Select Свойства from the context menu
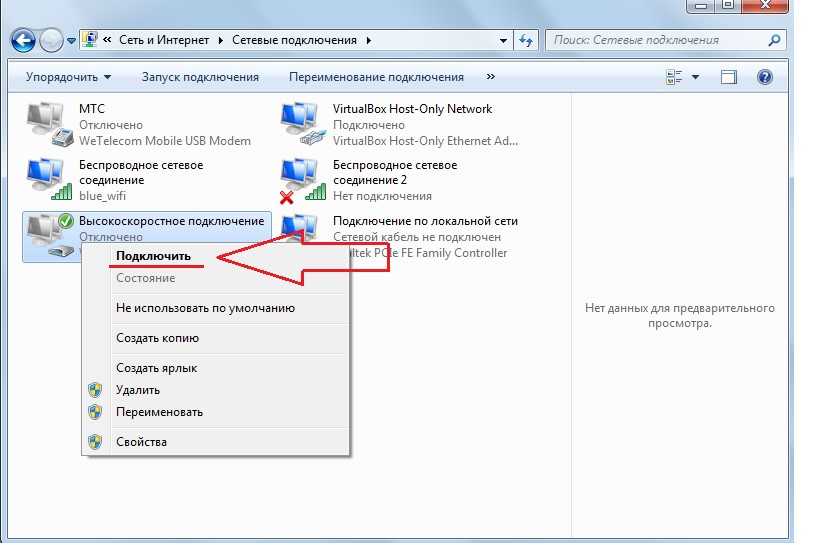817x545 pixels. pyautogui.click(x=141, y=441)
